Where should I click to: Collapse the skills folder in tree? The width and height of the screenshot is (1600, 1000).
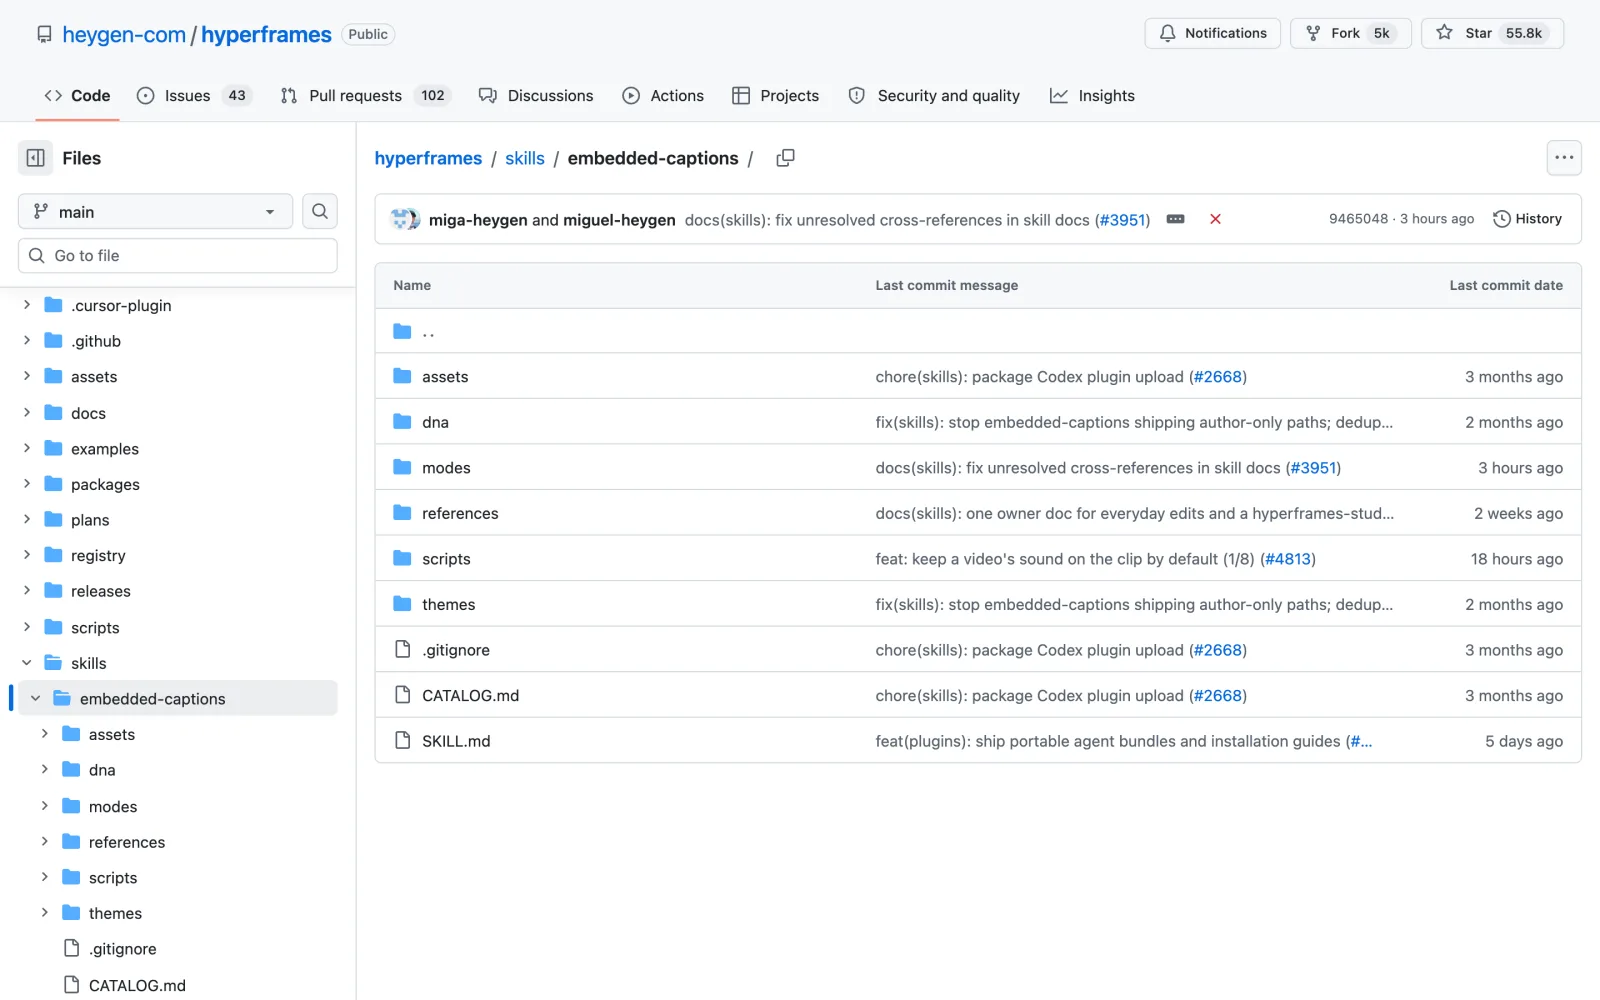tap(27, 663)
